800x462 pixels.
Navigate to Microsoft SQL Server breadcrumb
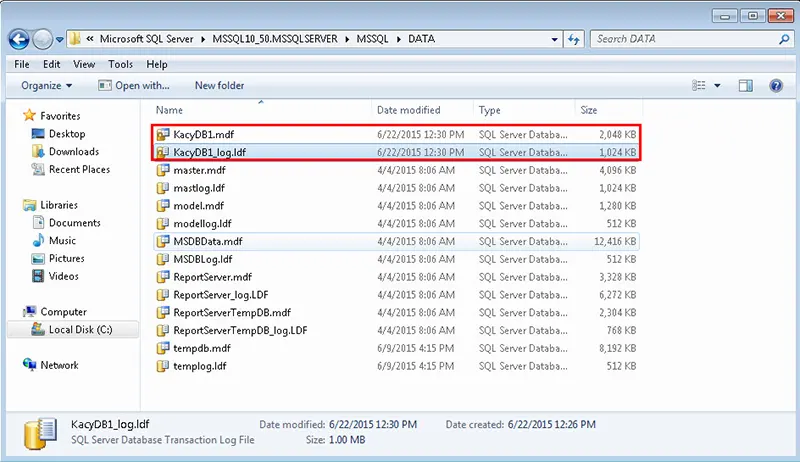(x=146, y=39)
